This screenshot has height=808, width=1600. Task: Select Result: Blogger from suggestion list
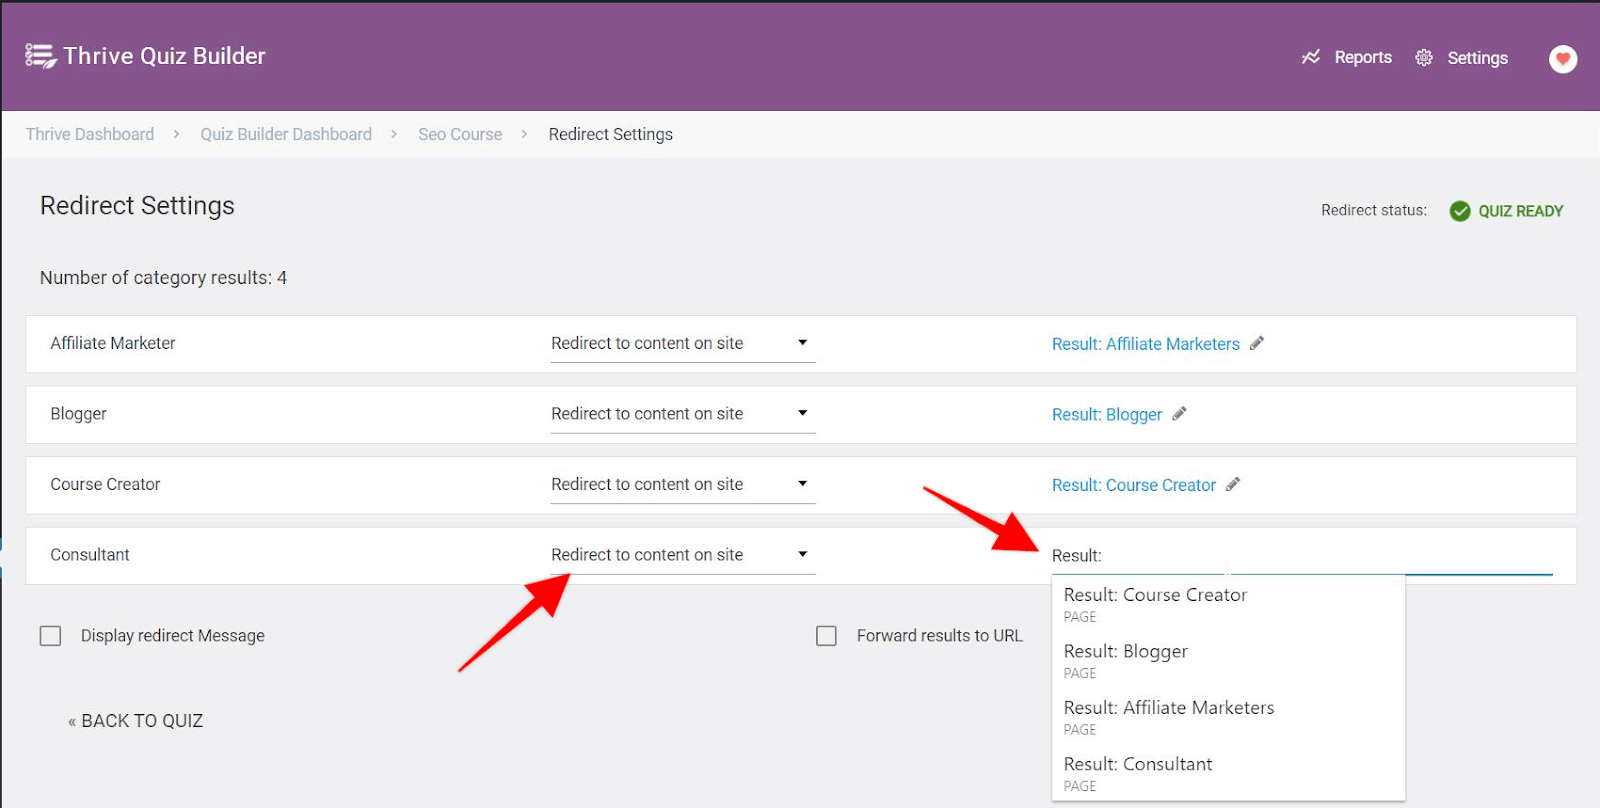pyautogui.click(x=1126, y=652)
